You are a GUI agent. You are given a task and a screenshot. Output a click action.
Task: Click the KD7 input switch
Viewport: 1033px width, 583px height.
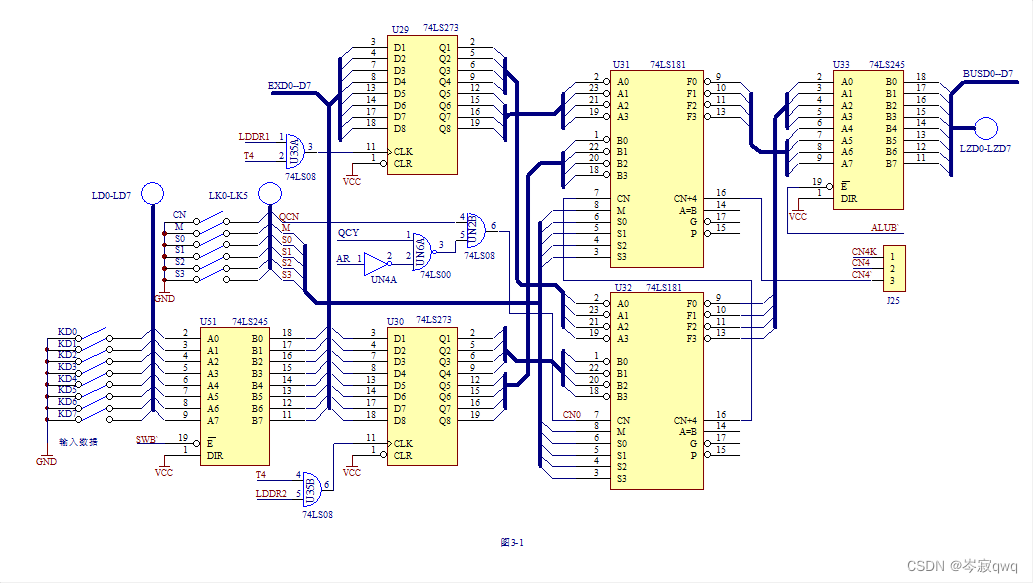pyautogui.click(x=93, y=415)
